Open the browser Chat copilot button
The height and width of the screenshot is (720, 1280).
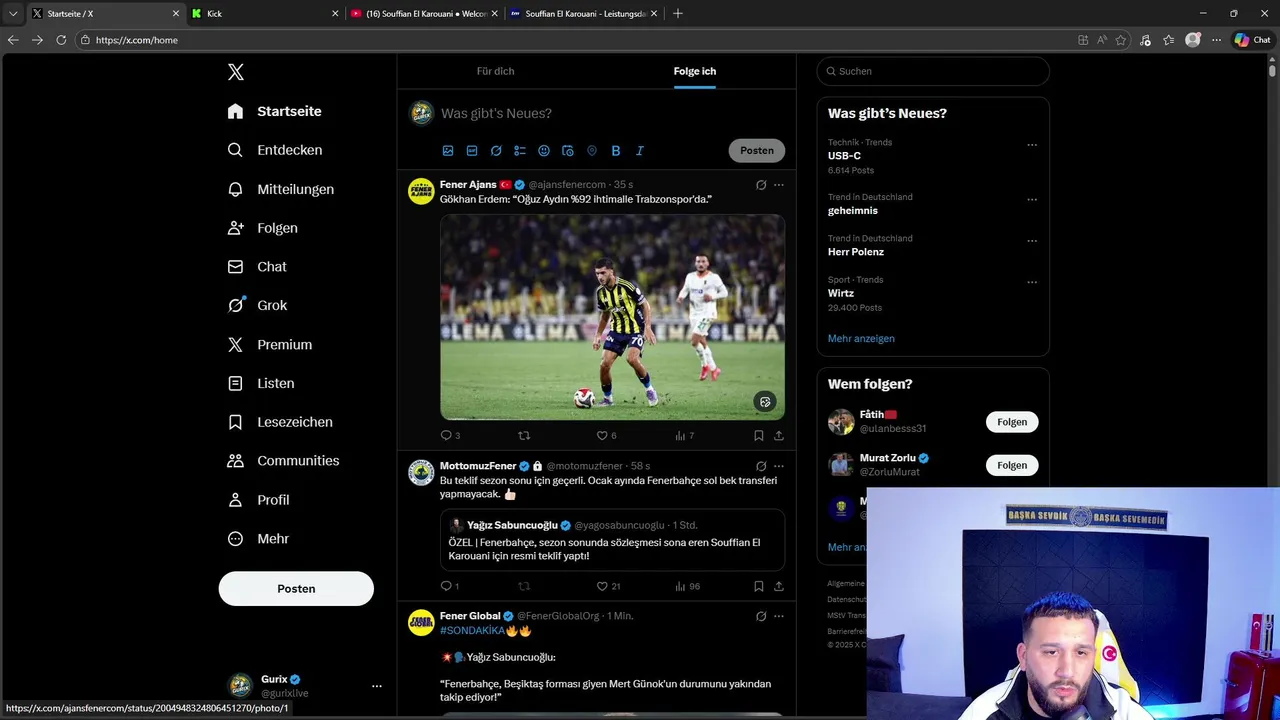1253,40
